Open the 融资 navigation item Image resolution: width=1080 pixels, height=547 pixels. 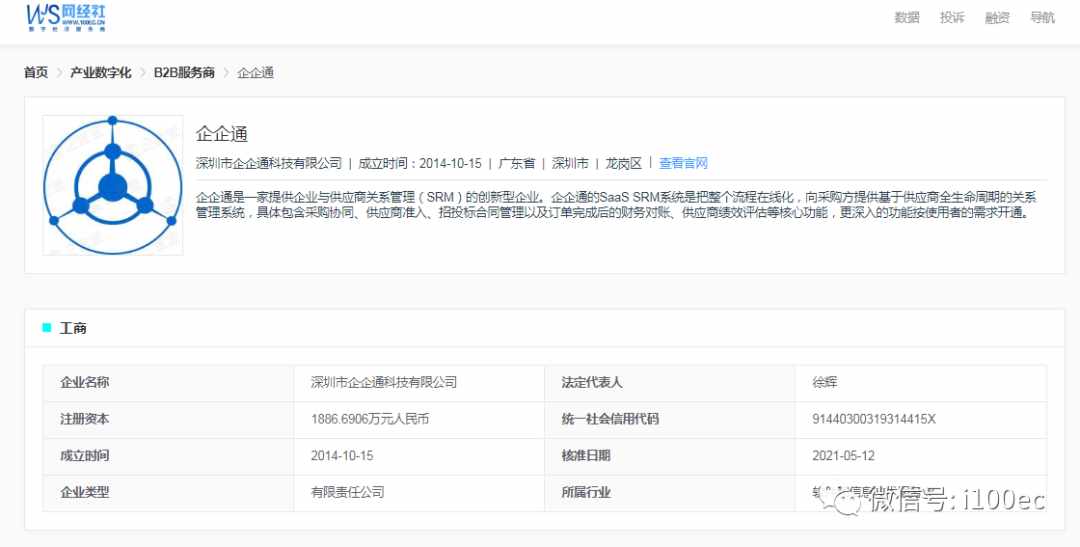tap(997, 18)
